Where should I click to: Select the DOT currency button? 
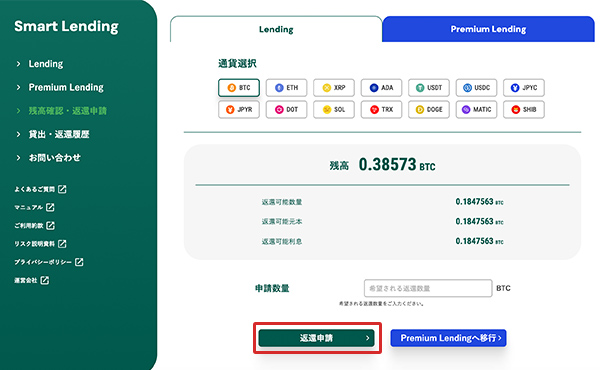pos(286,109)
